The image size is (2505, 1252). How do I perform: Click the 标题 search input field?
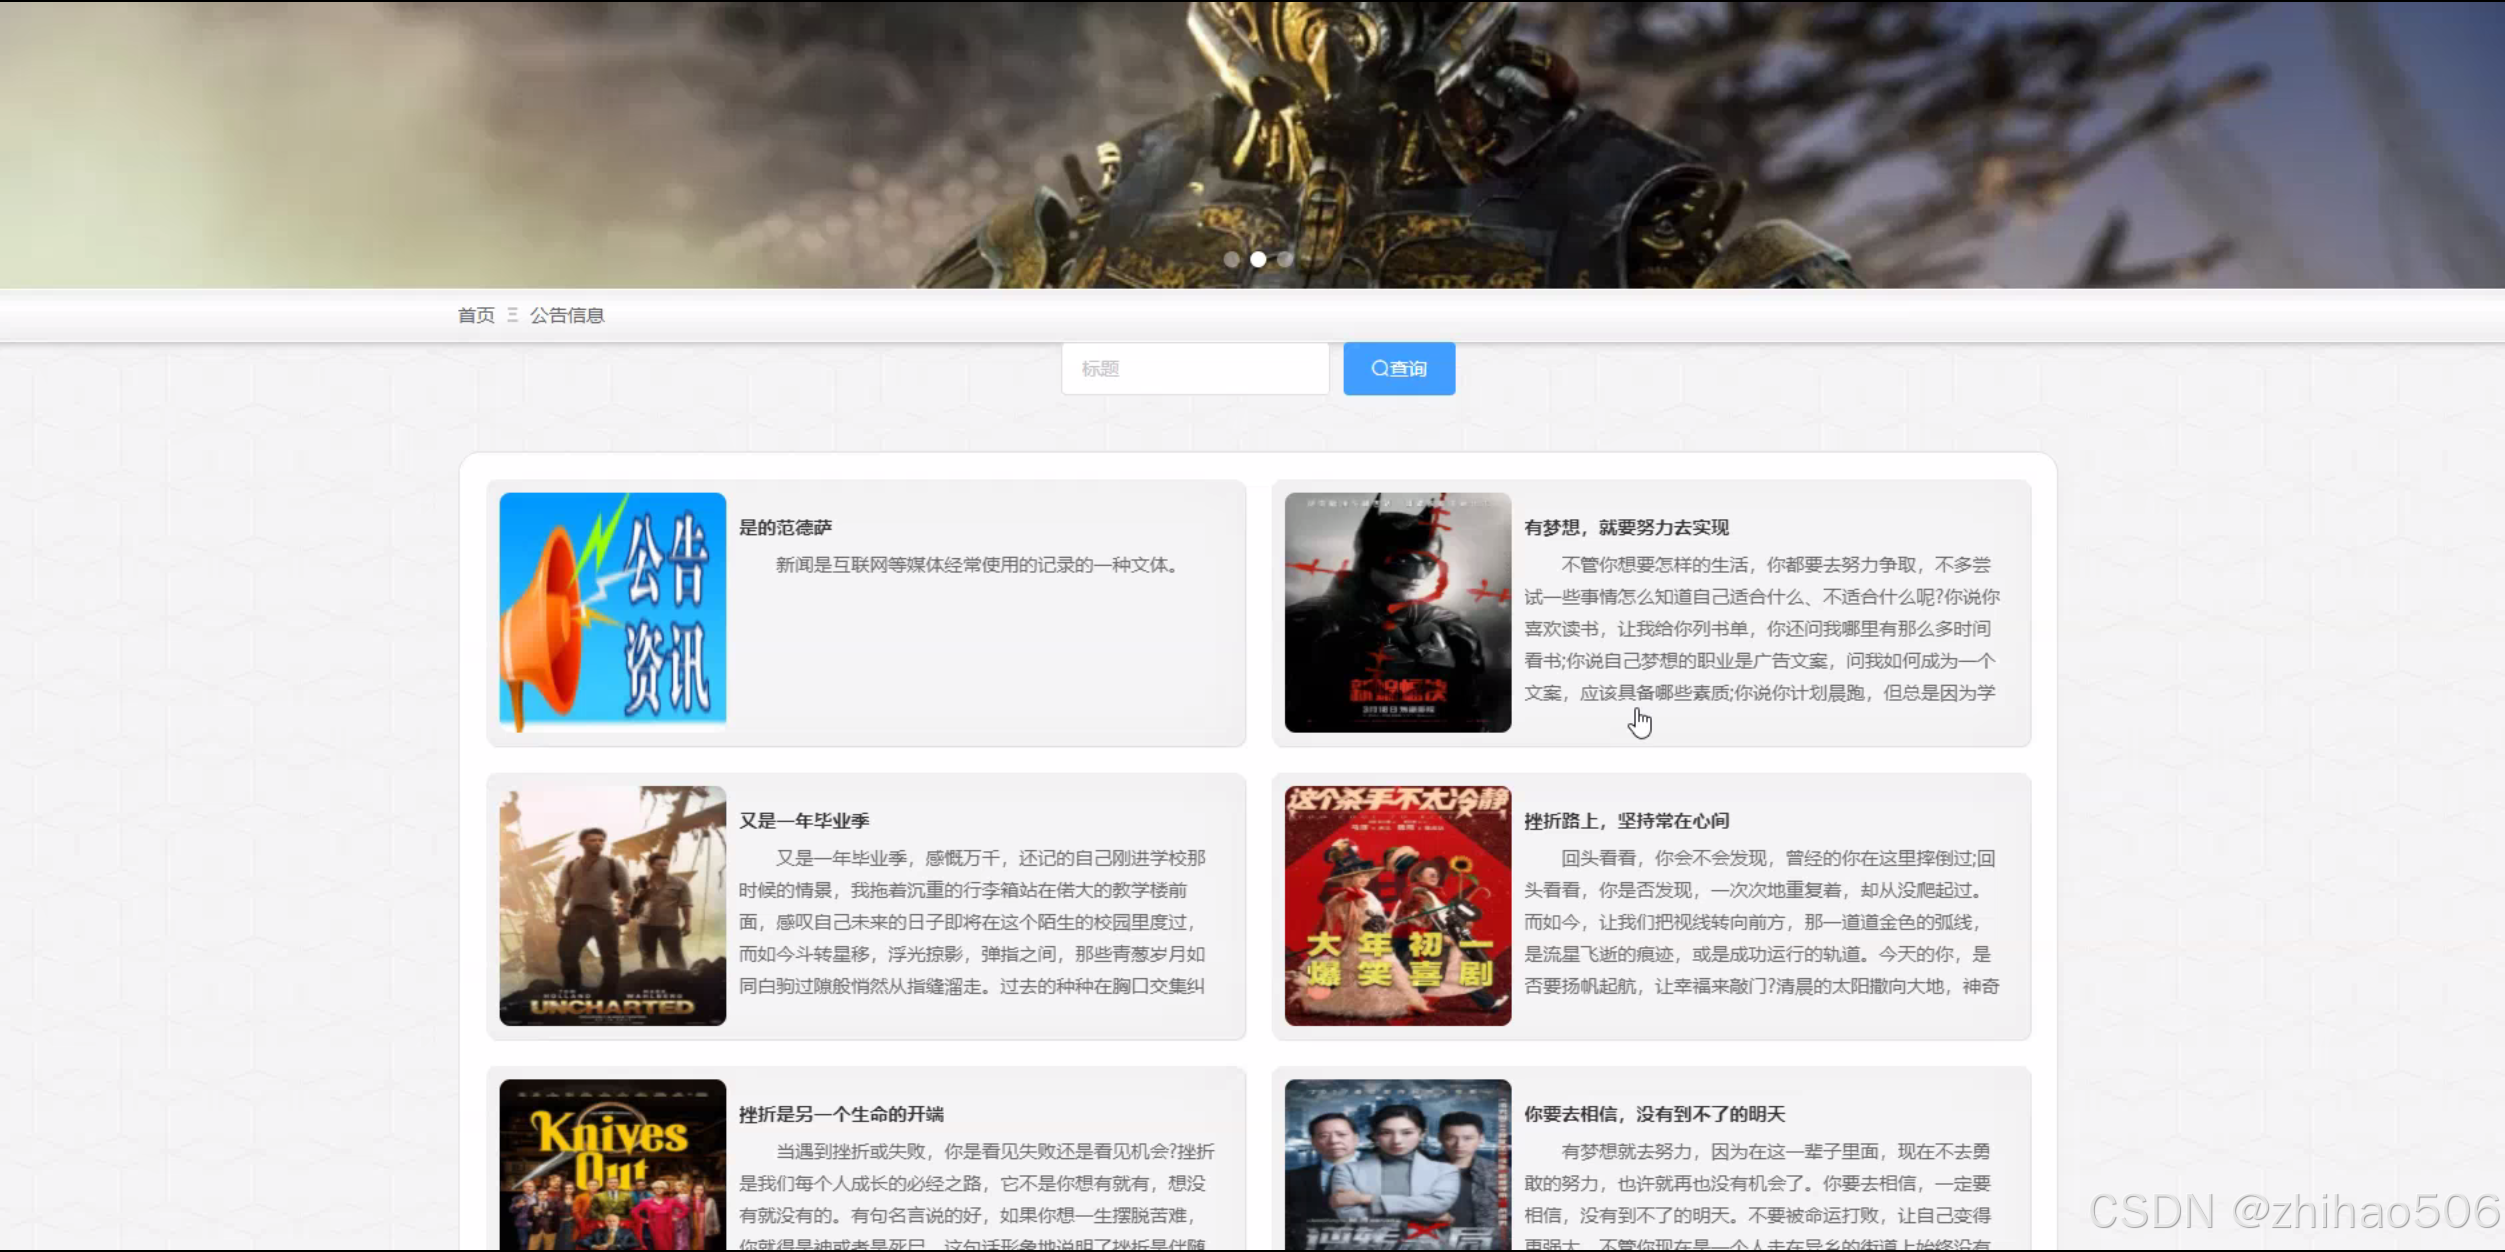pos(1194,369)
